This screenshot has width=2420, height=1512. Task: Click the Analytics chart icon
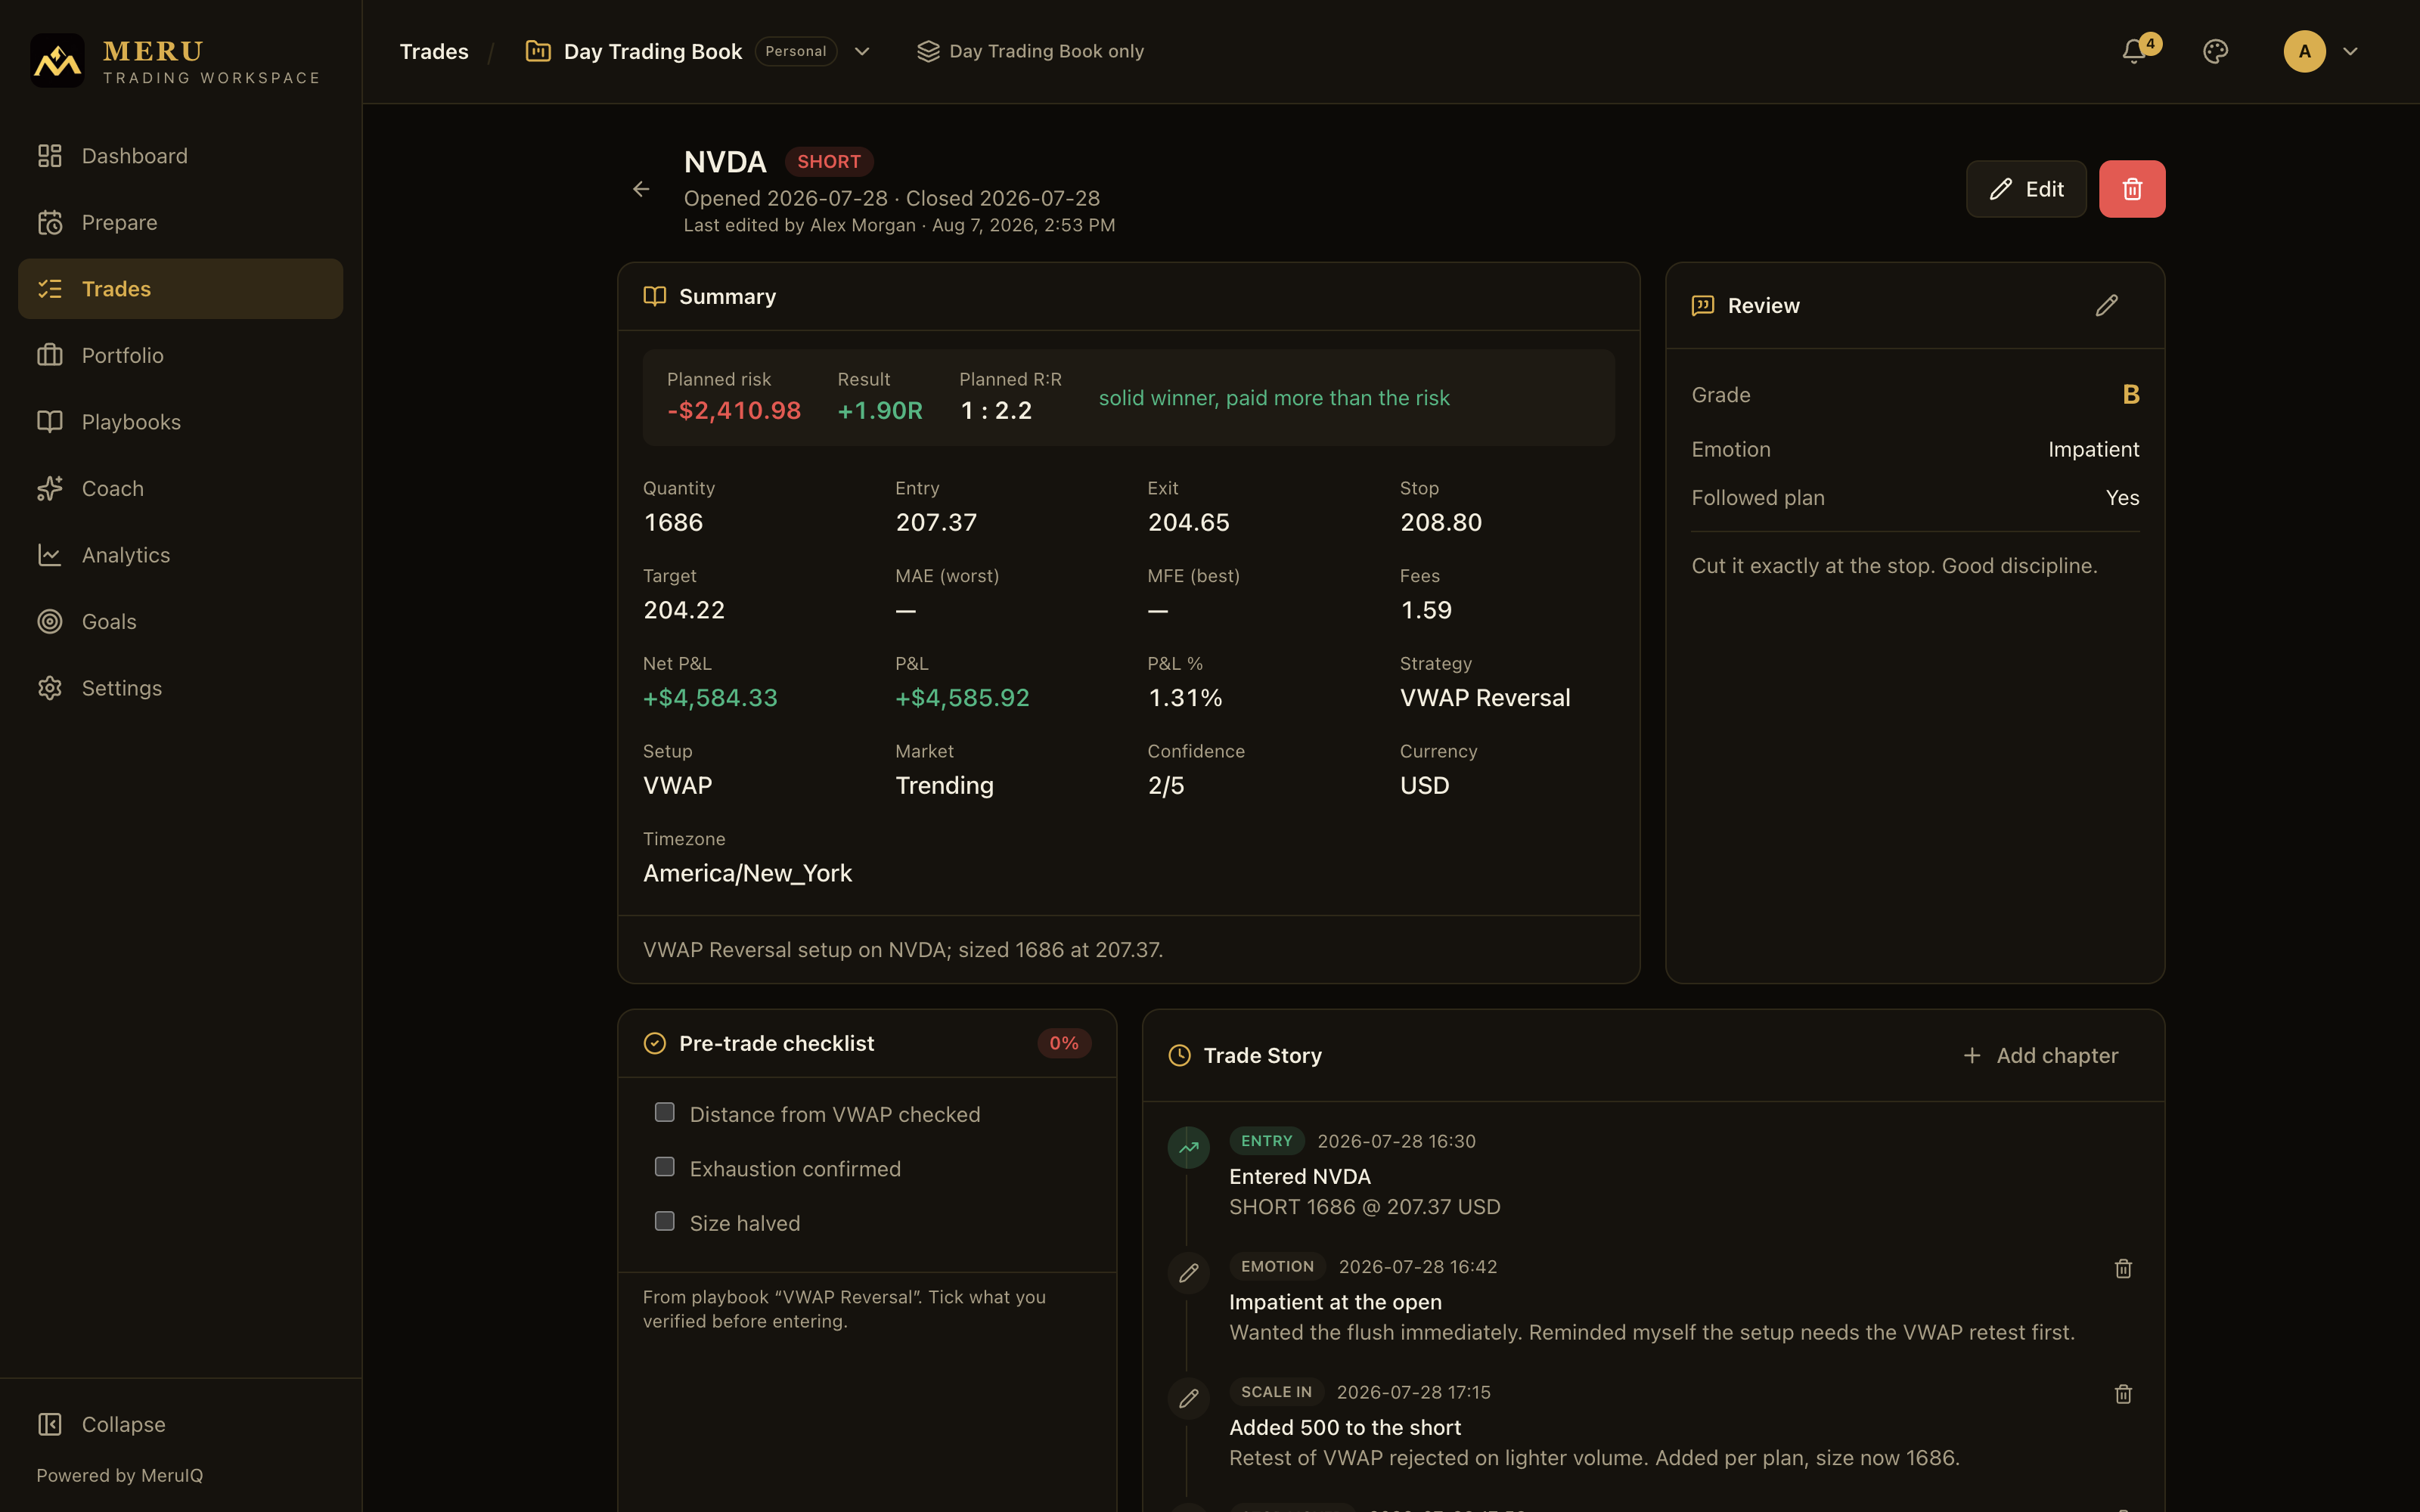49,554
